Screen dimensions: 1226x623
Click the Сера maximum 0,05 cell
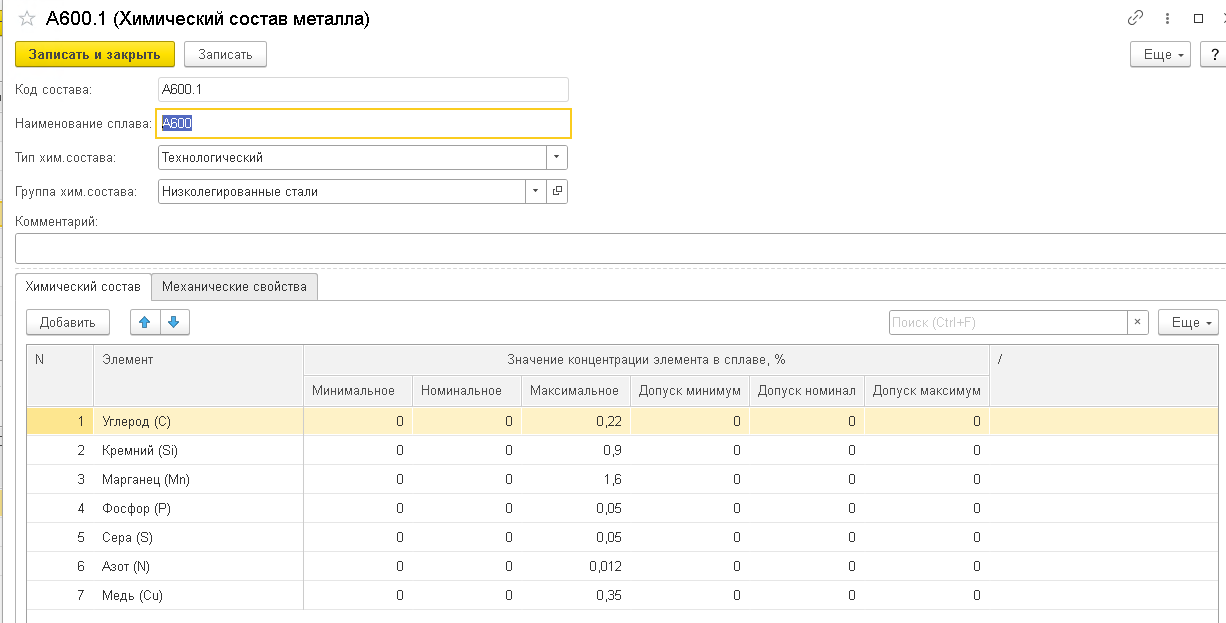pyautogui.click(x=576, y=537)
